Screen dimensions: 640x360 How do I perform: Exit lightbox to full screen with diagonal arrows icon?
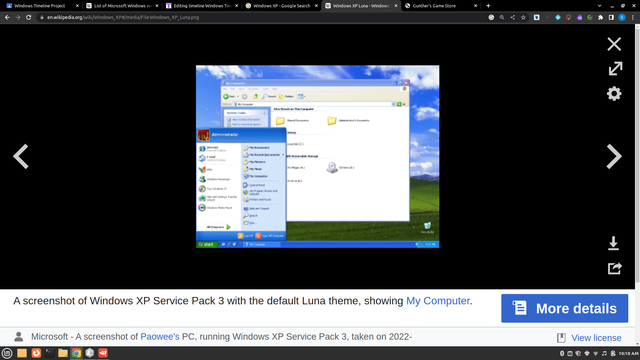pyautogui.click(x=615, y=69)
